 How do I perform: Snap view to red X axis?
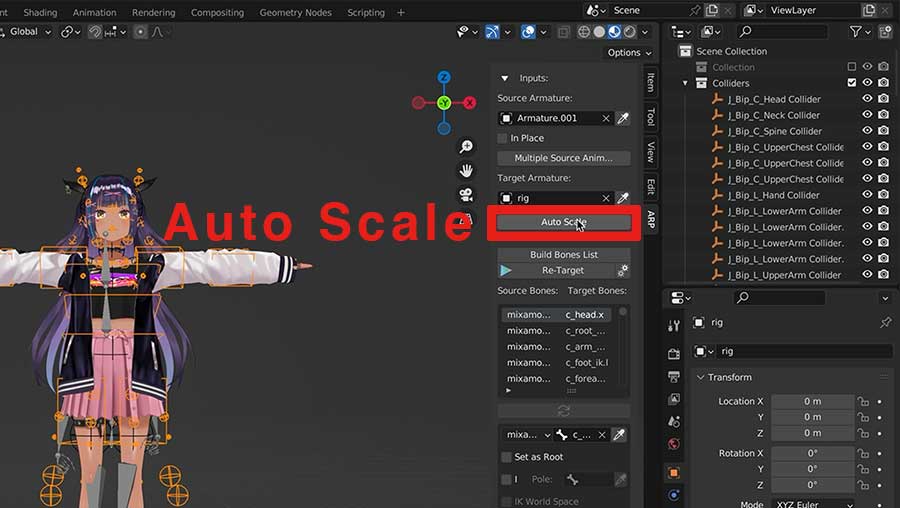(470, 103)
